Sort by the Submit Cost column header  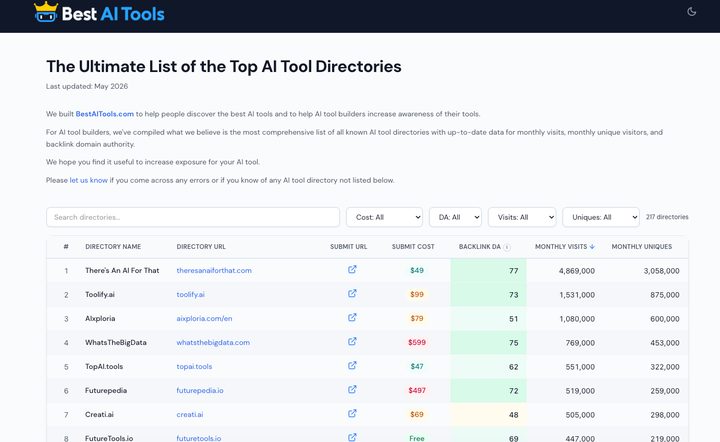tap(413, 246)
